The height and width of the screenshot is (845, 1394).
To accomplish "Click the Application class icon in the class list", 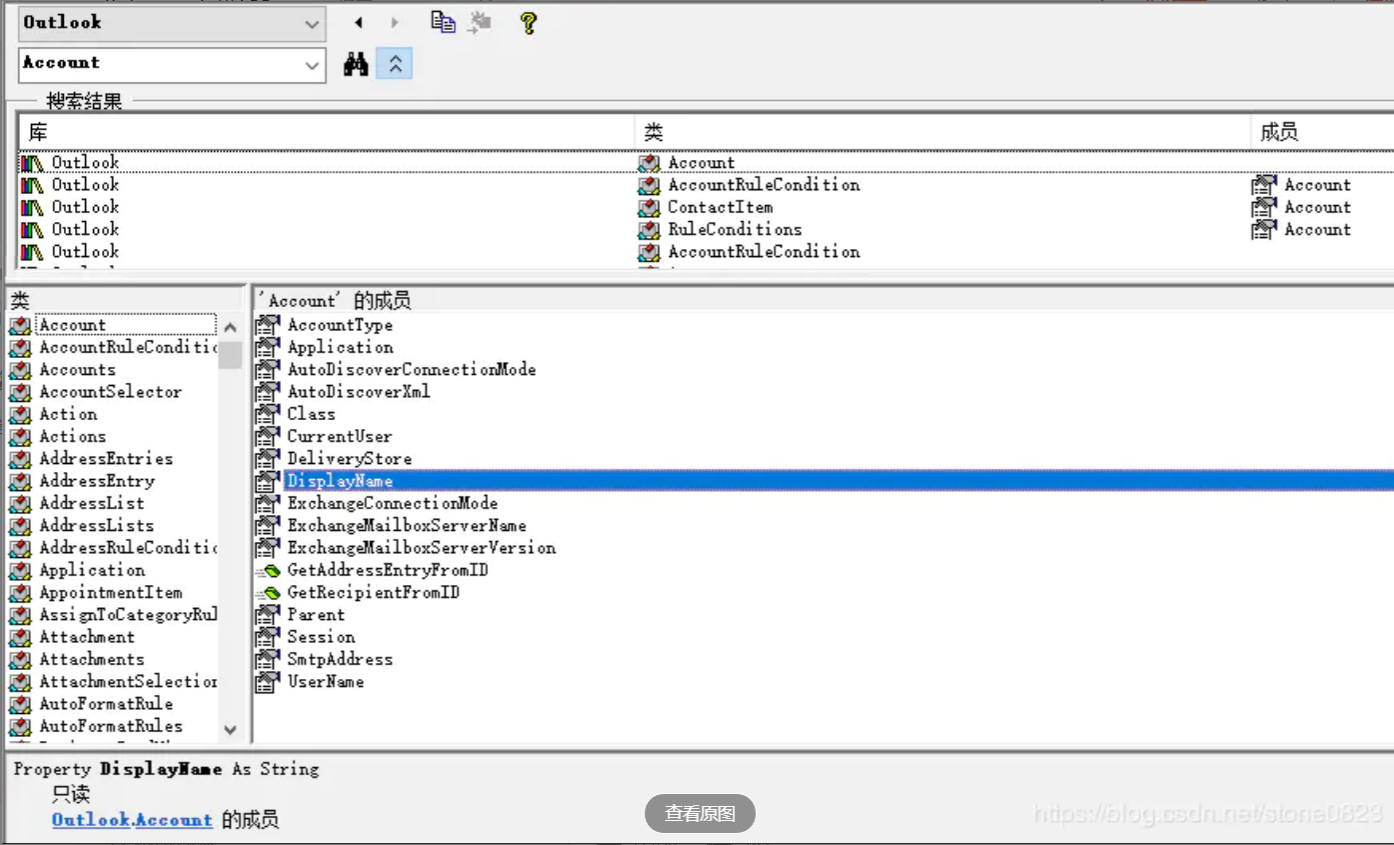I will [21, 570].
